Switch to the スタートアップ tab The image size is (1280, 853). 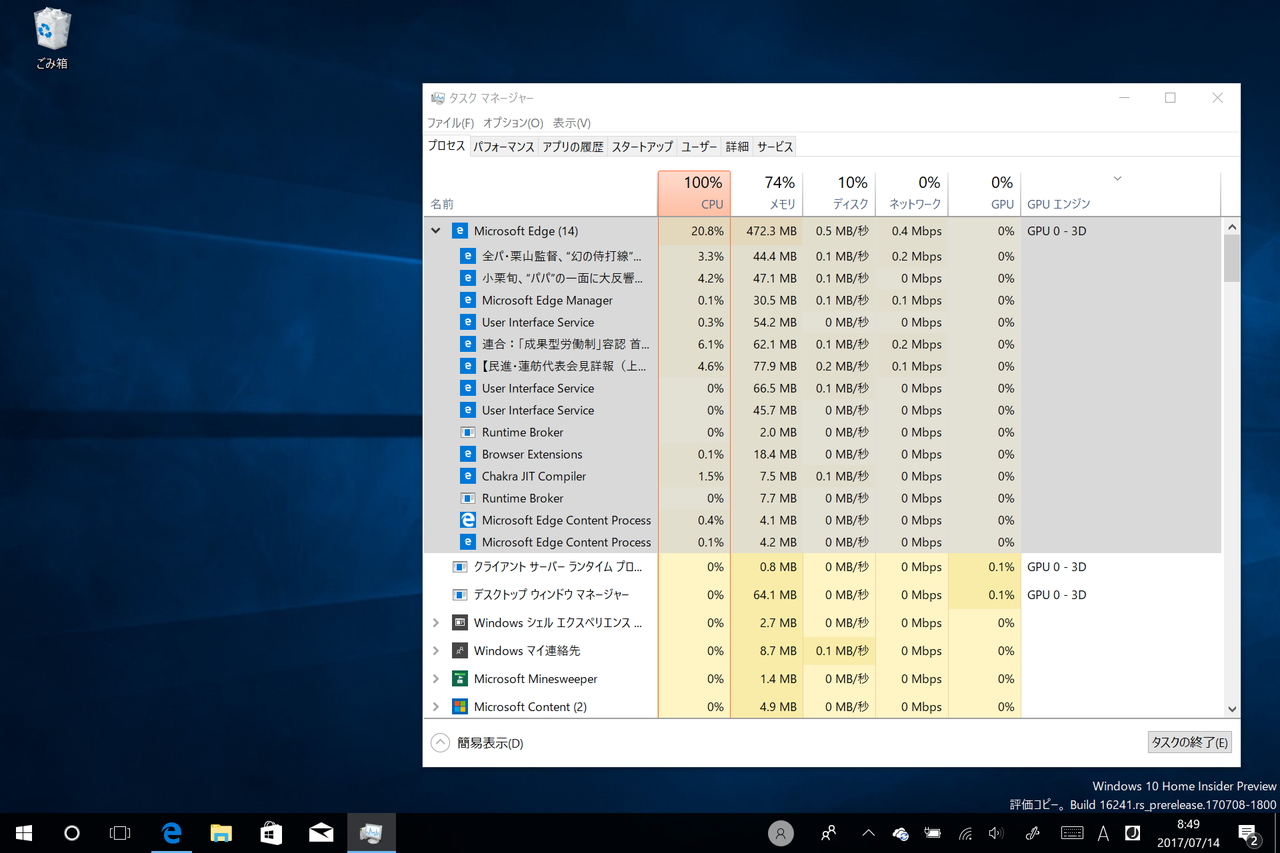tap(642, 147)
